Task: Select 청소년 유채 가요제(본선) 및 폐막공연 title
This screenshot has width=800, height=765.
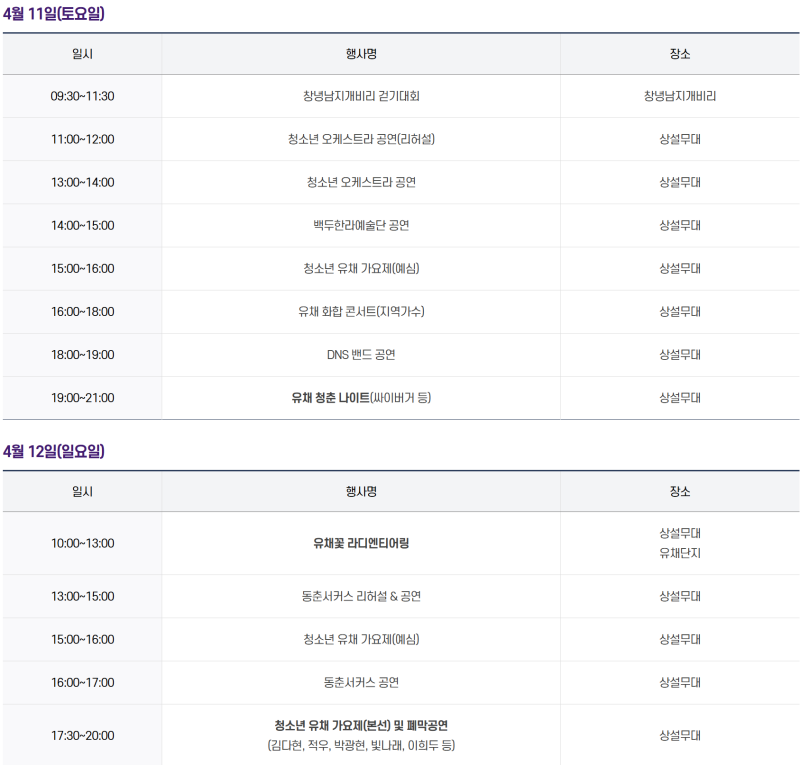Action: [x=361, y=726]
